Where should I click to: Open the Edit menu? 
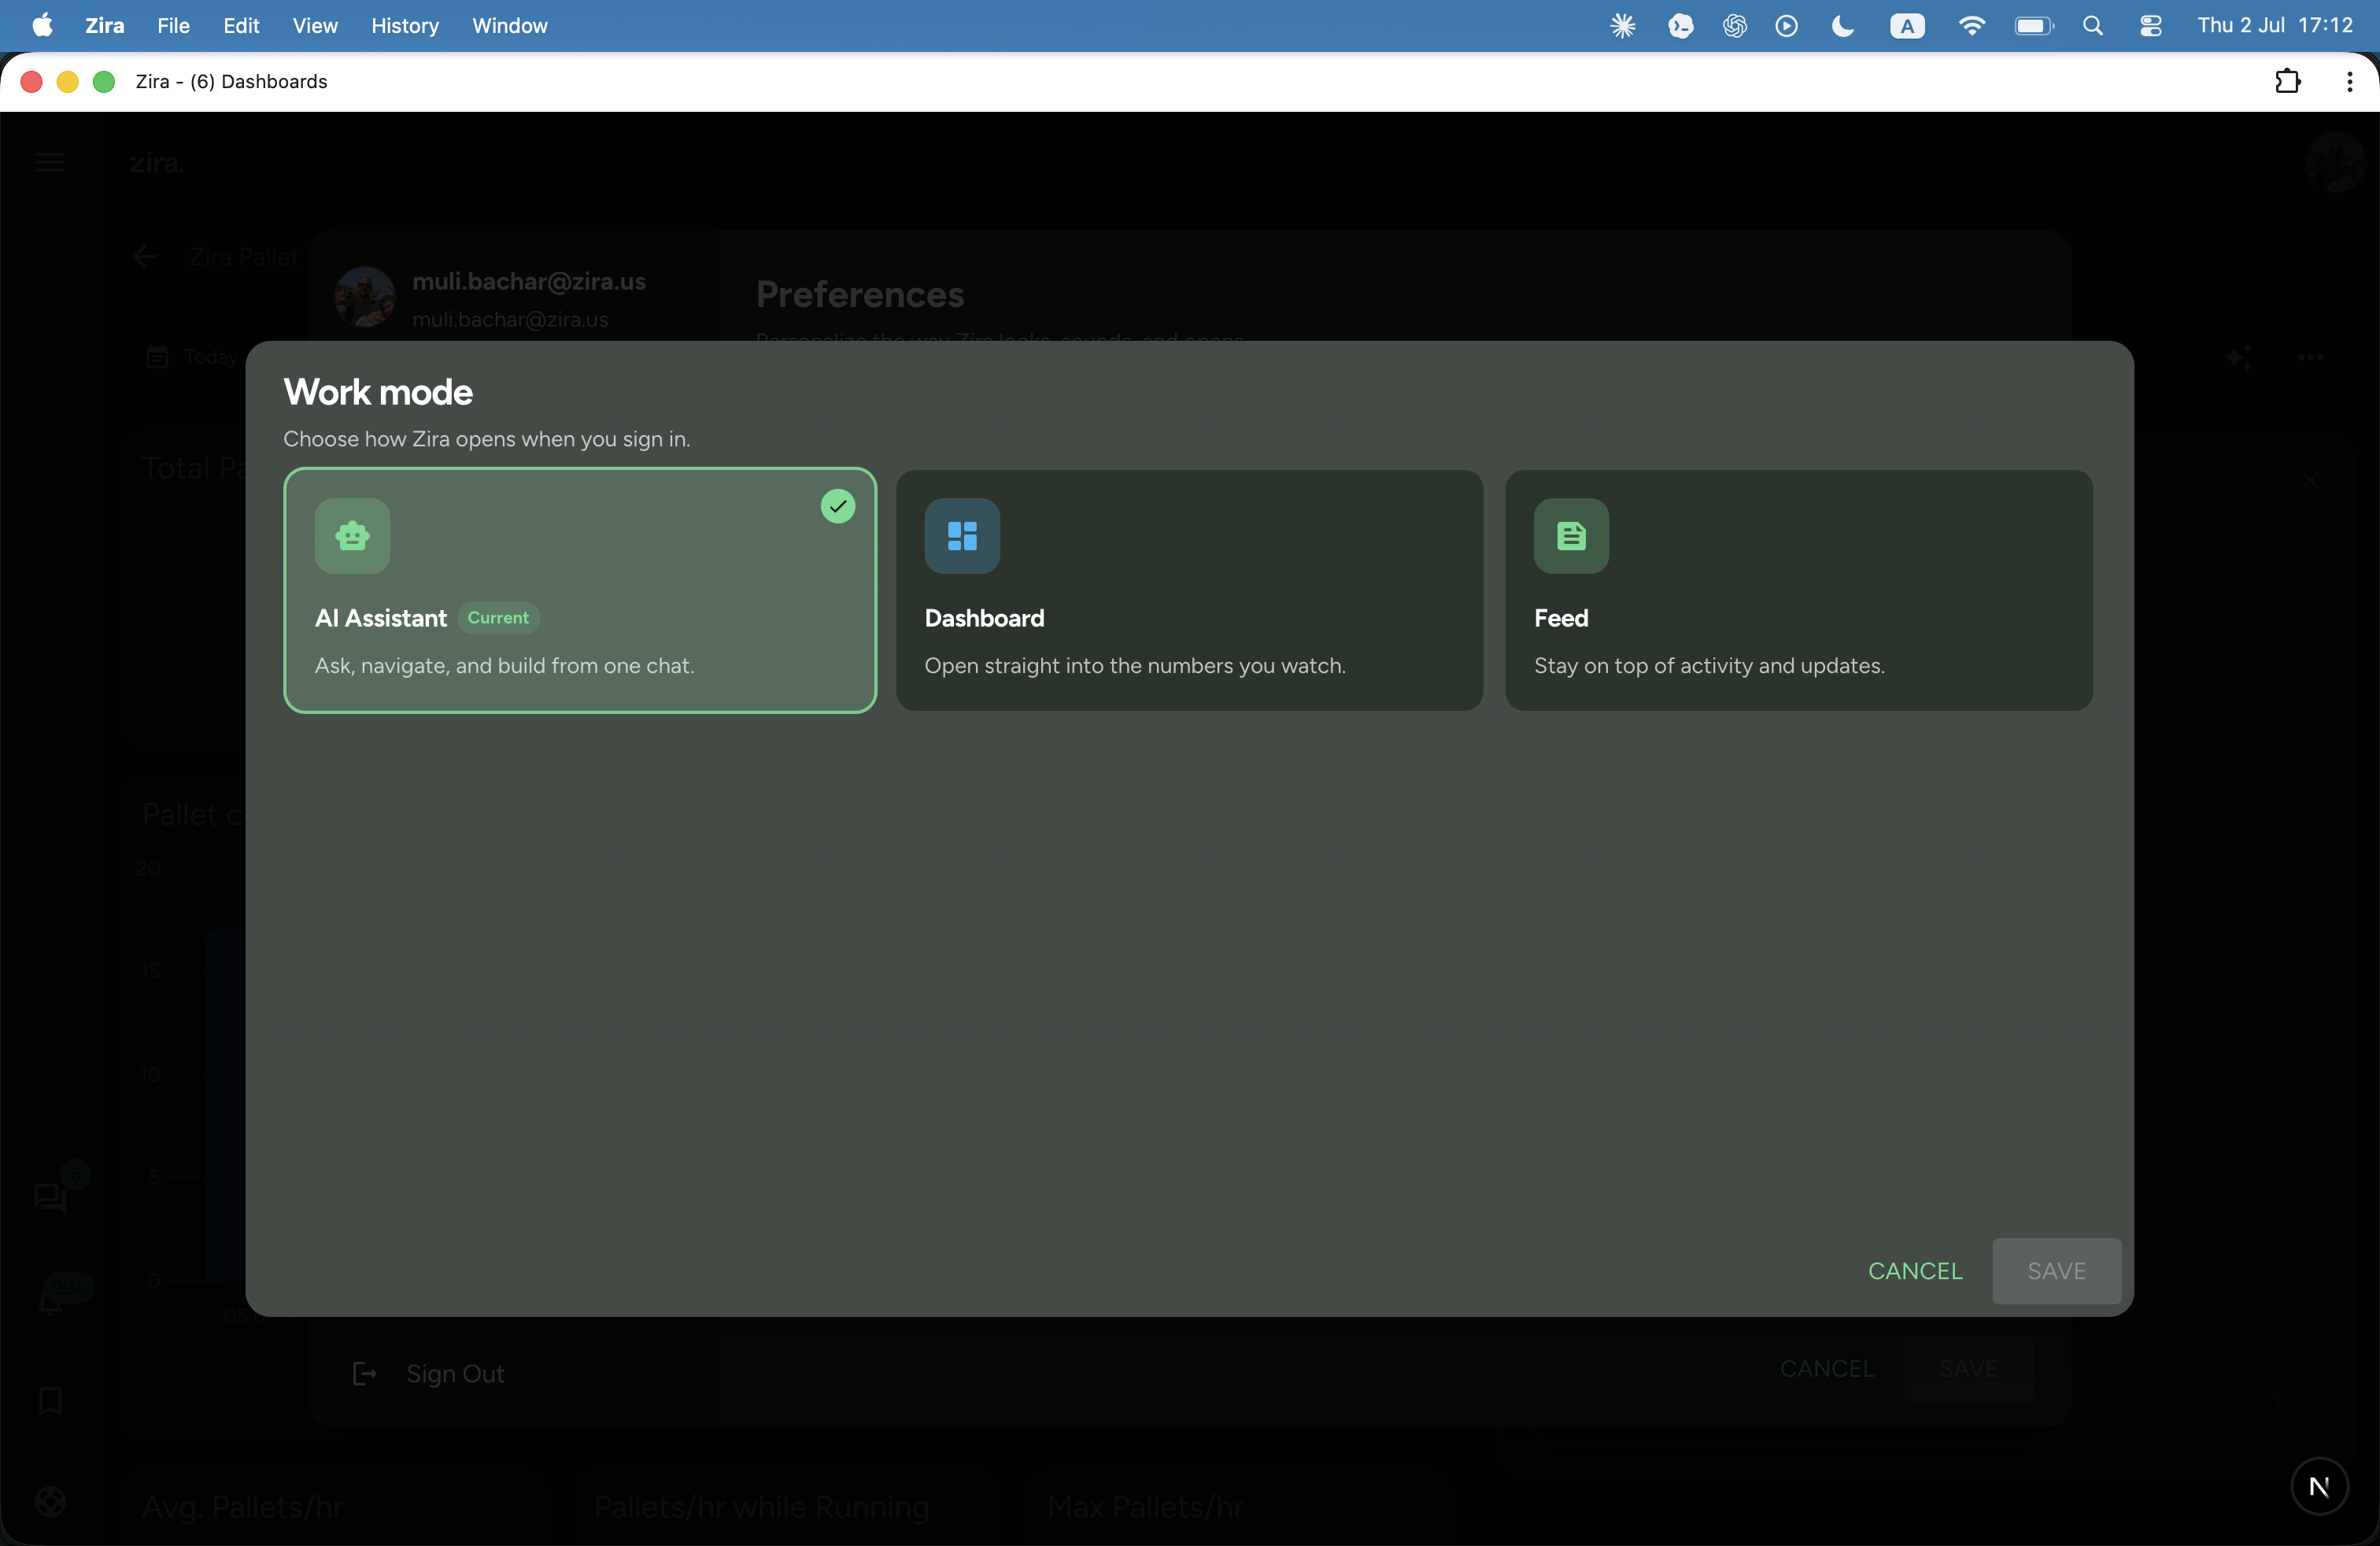coord(241,25)
